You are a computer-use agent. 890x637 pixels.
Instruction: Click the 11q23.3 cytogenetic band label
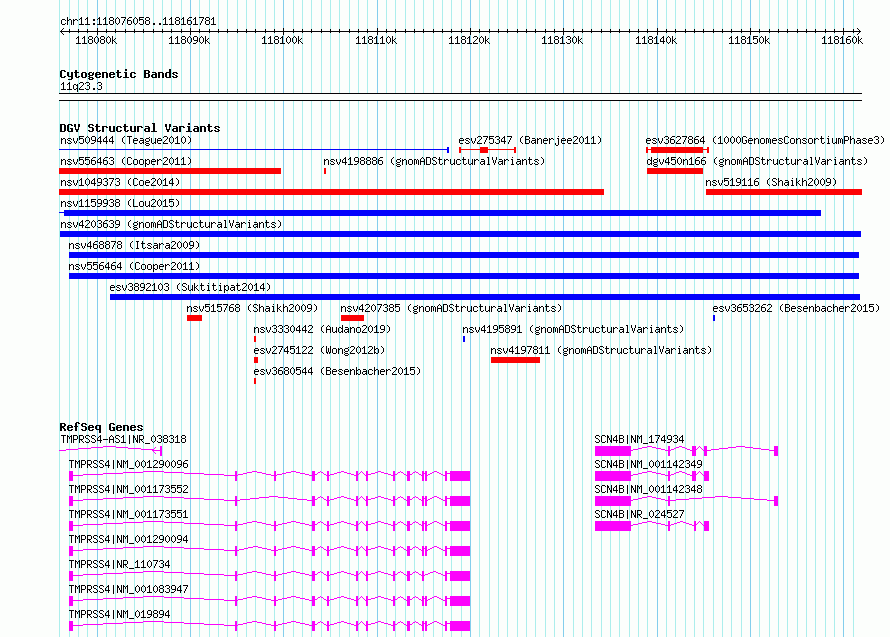coord(81,86)
